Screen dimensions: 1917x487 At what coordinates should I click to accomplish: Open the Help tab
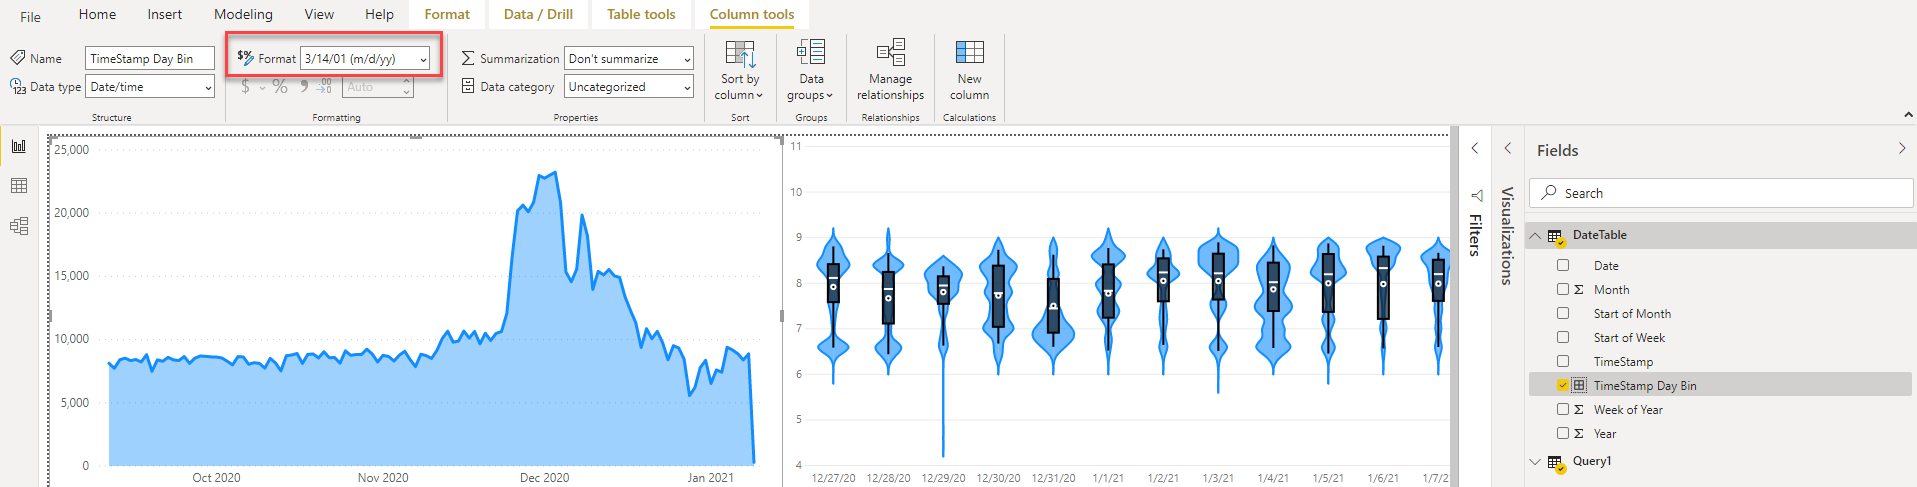379,14
